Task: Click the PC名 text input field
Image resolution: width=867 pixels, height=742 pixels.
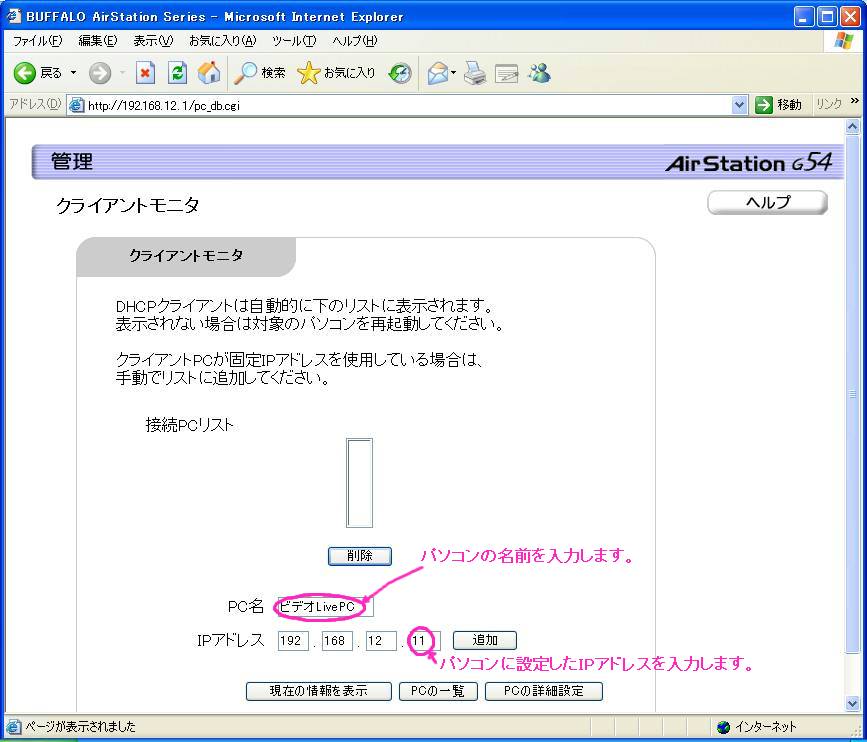Action: pos(325,607)
